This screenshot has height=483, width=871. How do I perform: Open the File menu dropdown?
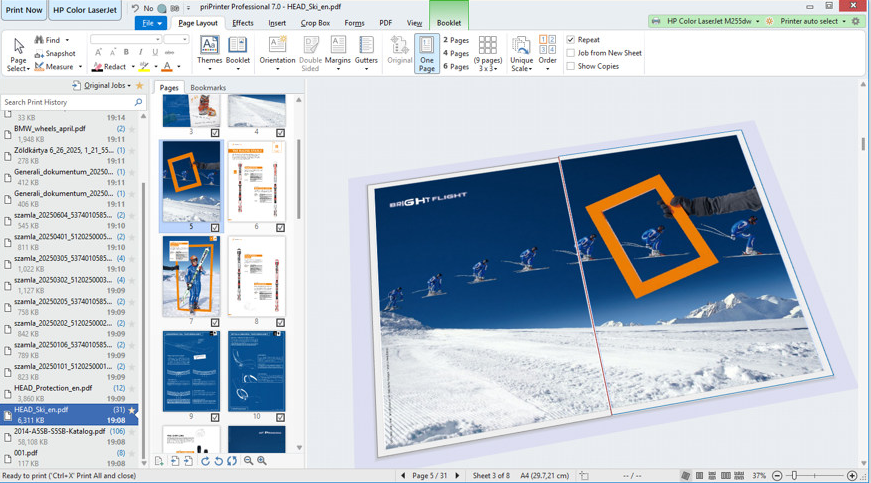pyautogui.click(x=151, y=22)
